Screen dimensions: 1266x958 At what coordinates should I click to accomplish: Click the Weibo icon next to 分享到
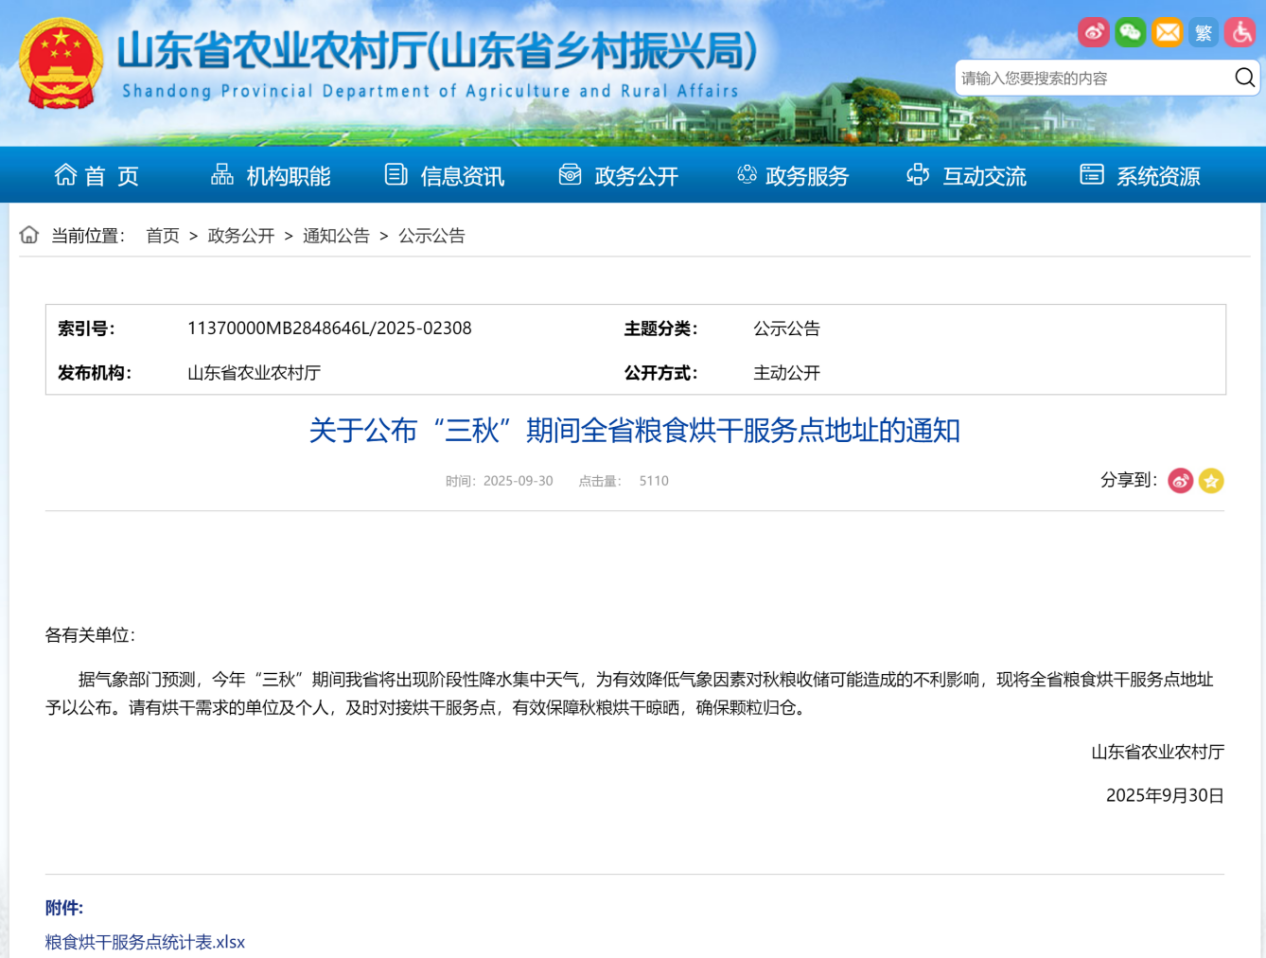1180,481
